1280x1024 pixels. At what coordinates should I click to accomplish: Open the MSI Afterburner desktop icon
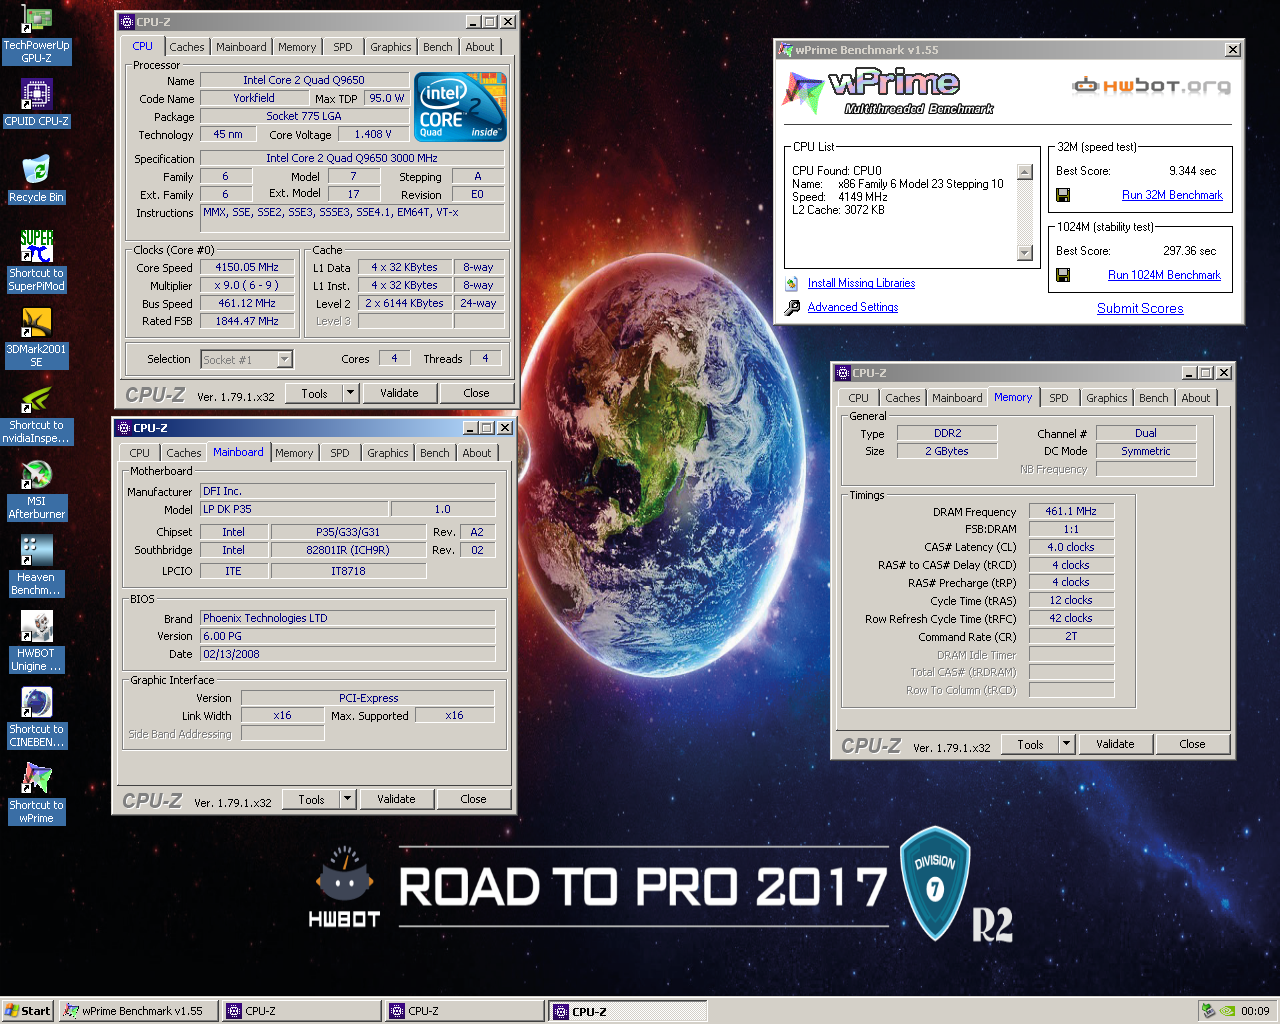click(36, 490)
